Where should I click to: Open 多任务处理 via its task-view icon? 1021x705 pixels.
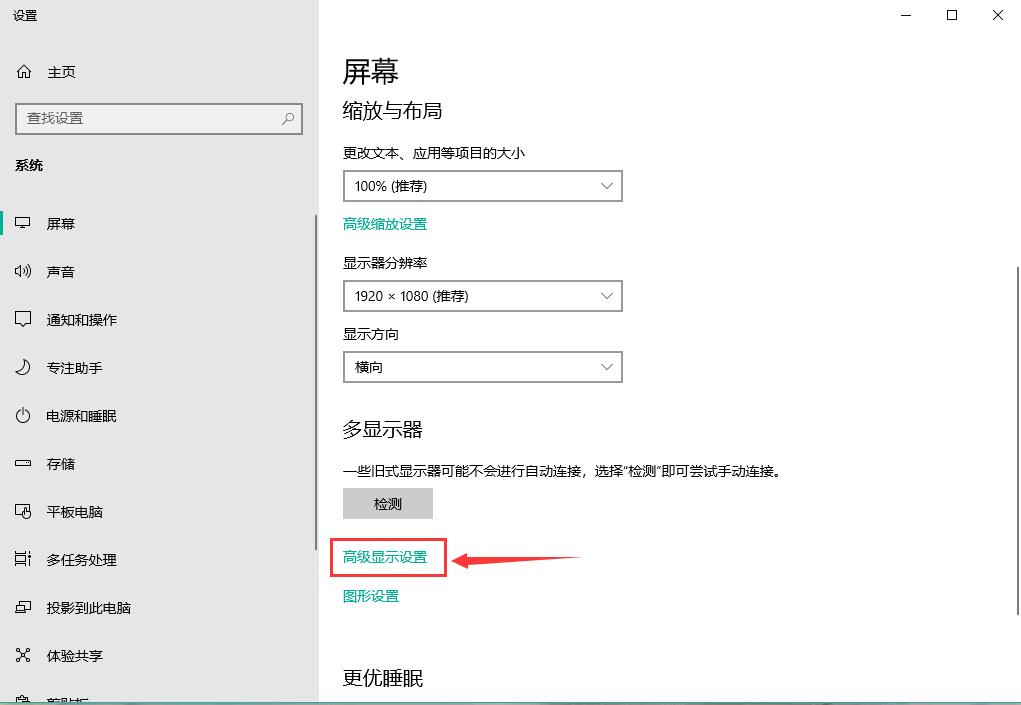23,559
